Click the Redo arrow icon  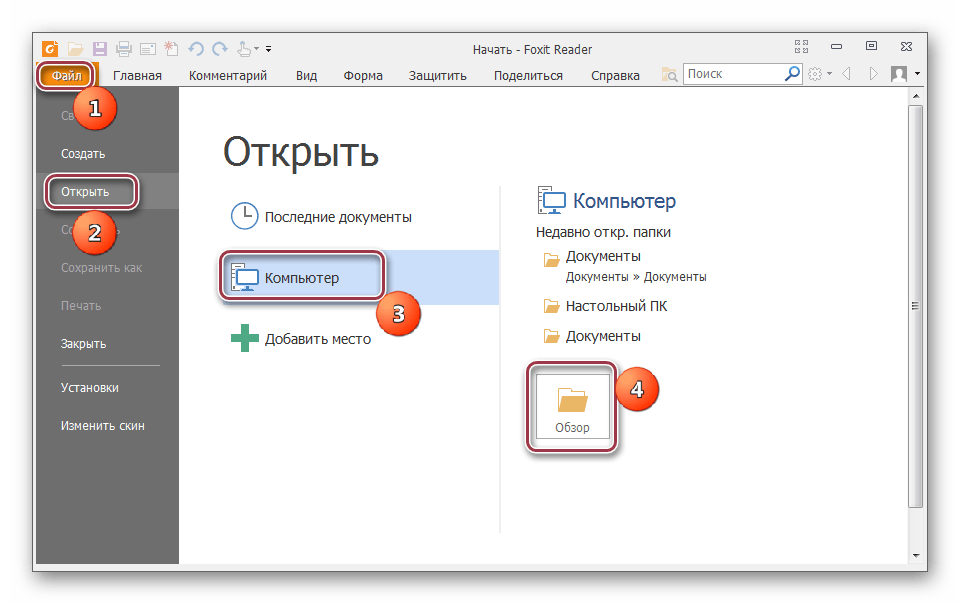pos(220,48)
